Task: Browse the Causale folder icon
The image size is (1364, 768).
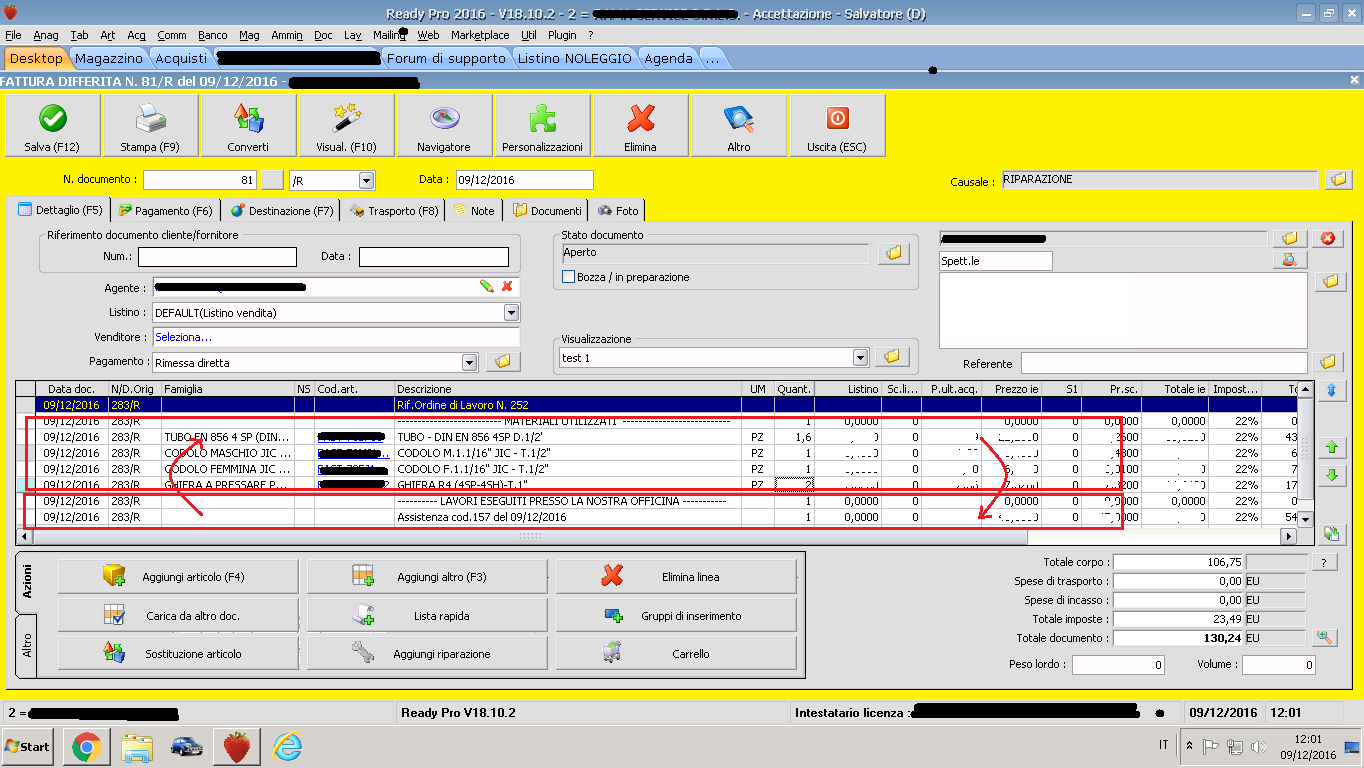Action: click(1338, 180)
